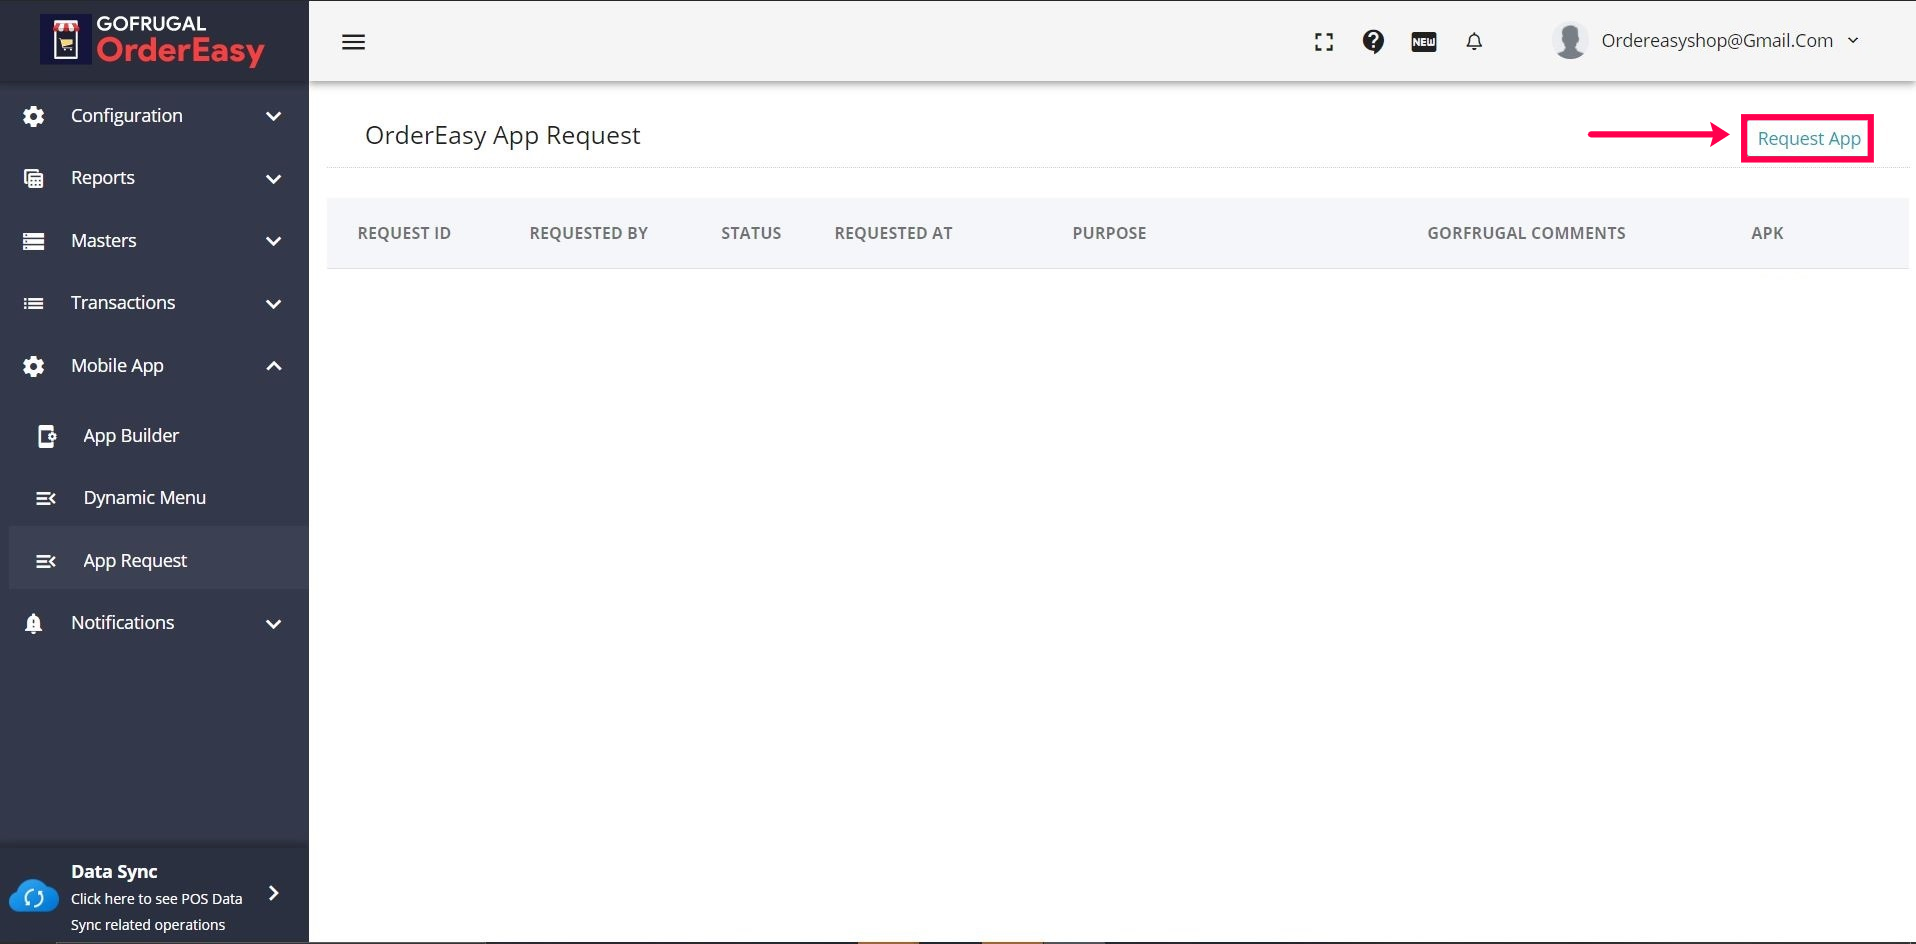Open the Configuration menu

[x=154, y=116]
